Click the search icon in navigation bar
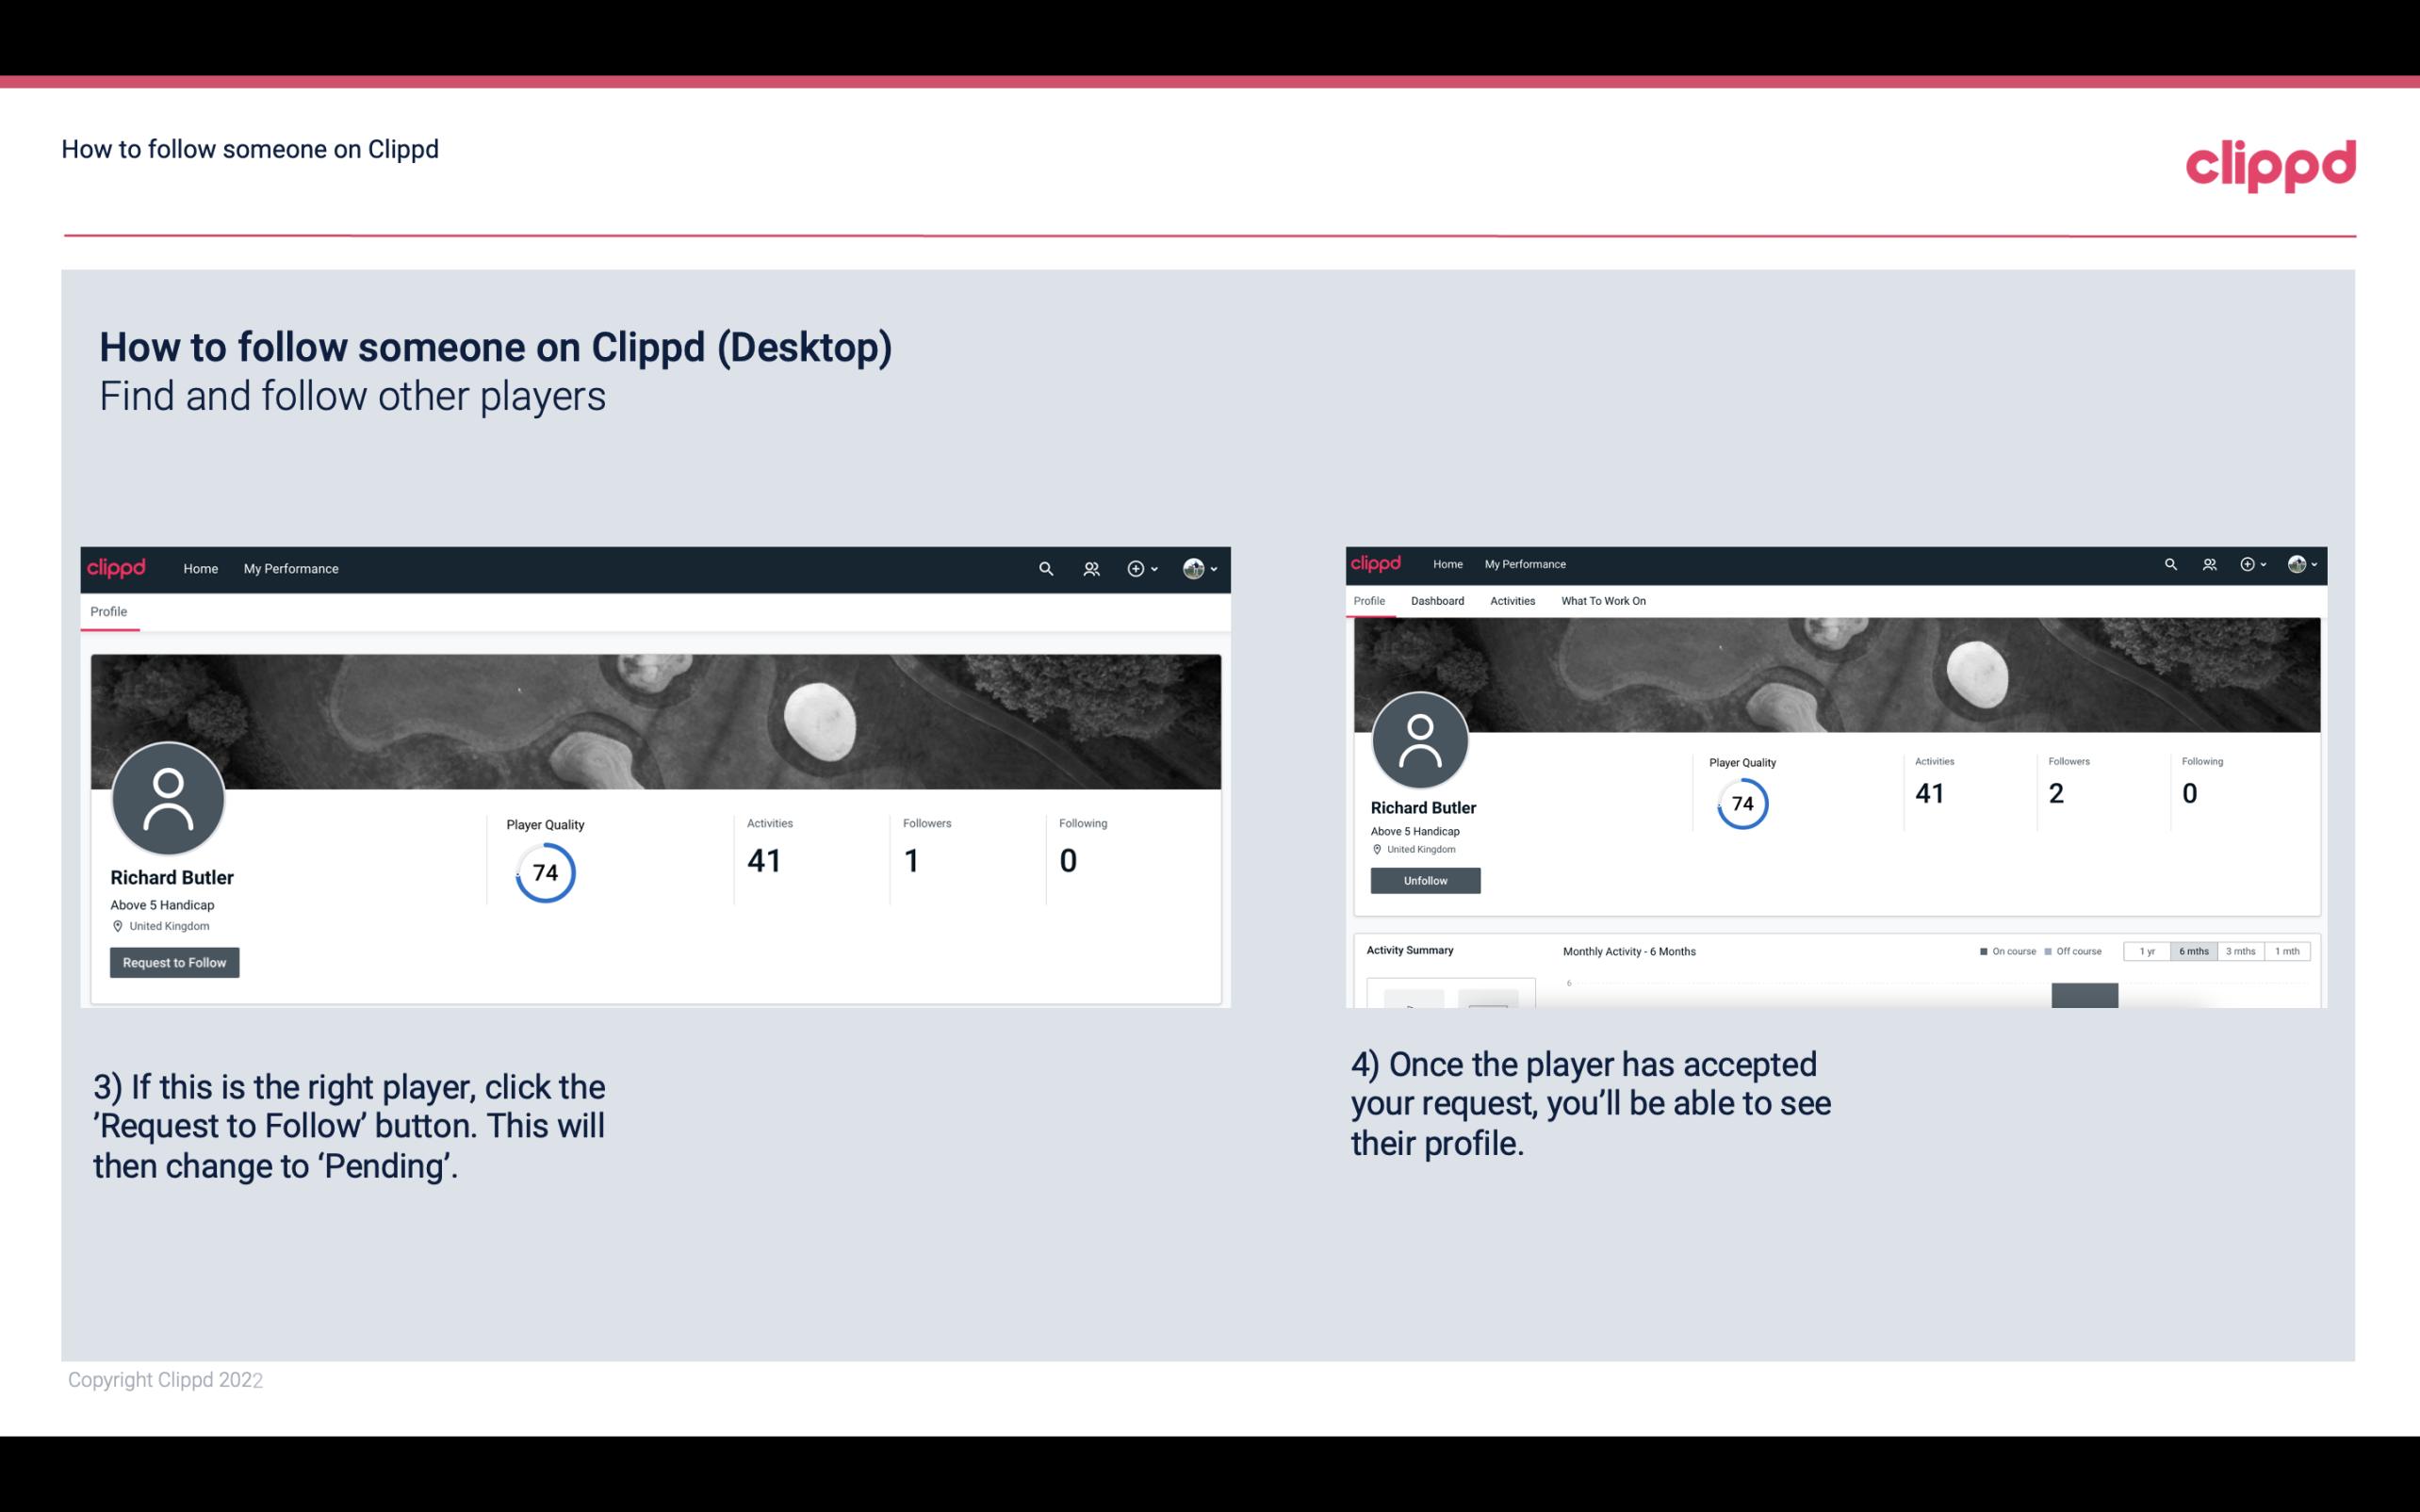This screenshot has width=2420, height=1512. click(1043, 568)
